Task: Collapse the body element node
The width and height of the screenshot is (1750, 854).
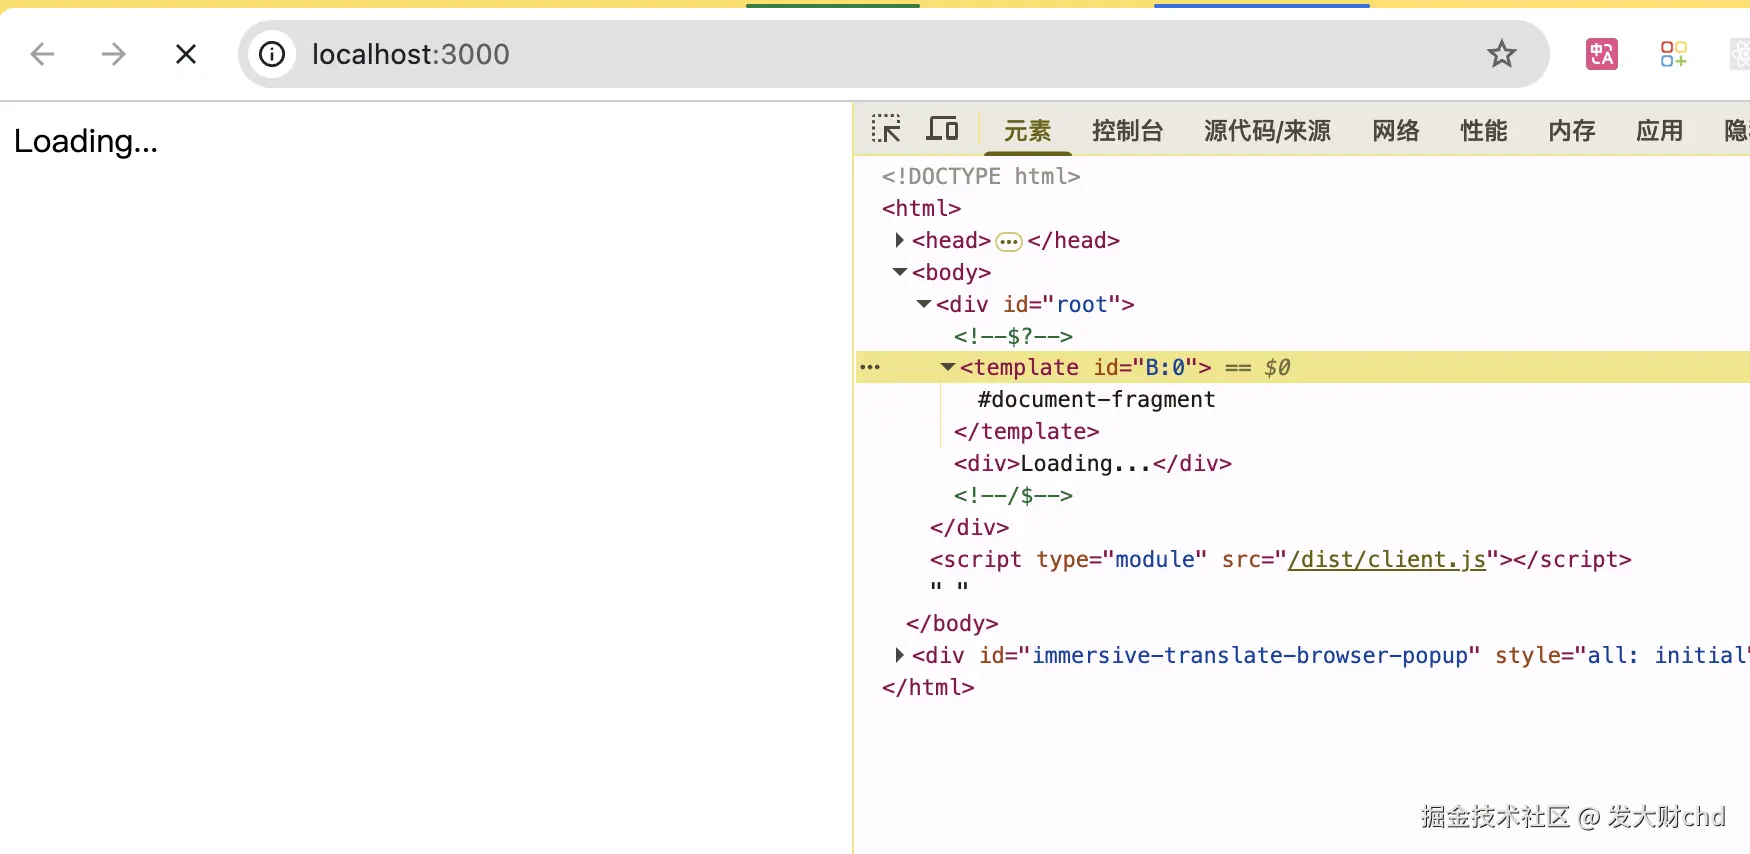Action: tap(899, 272)
